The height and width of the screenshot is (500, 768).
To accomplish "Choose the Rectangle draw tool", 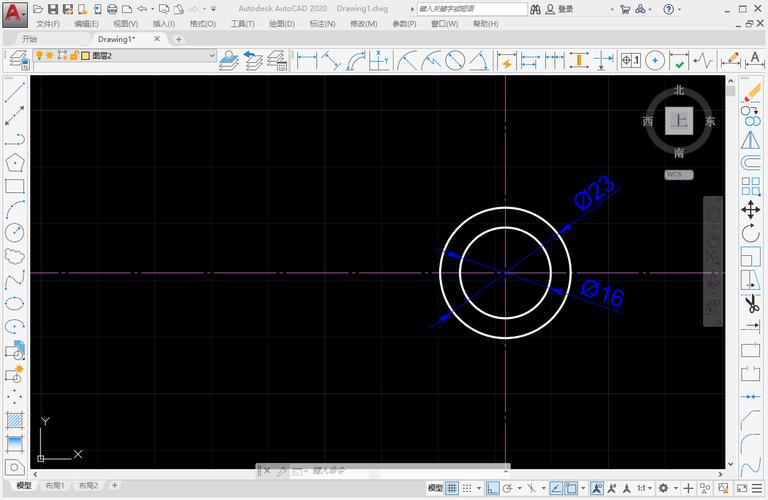I will coord(15,186).
